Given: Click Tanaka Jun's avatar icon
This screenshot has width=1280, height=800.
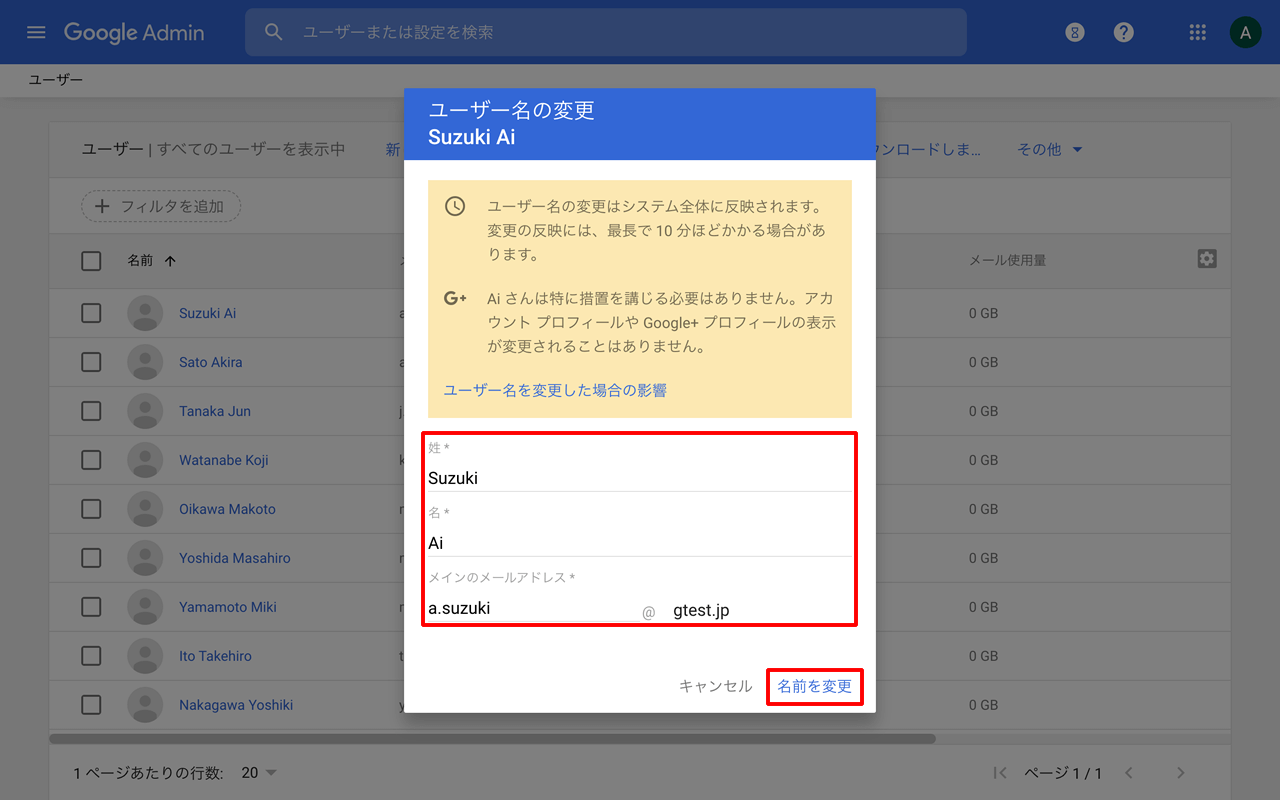Looking at the screenshot, I should tap(145, 411).
